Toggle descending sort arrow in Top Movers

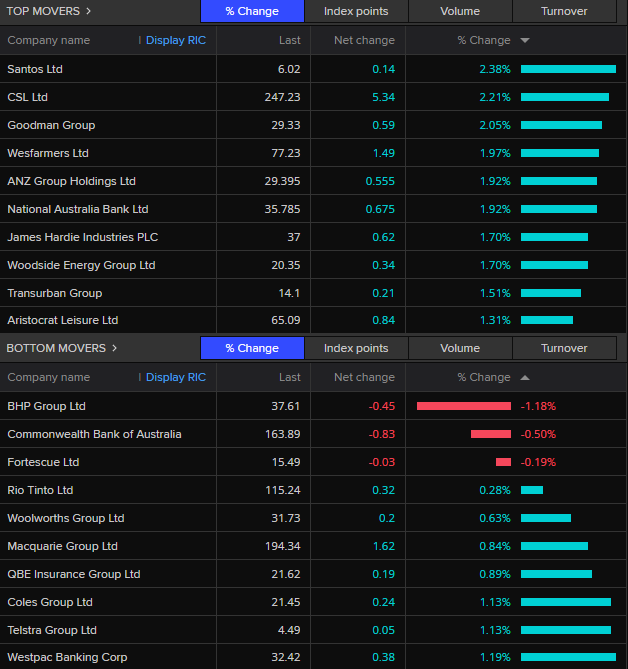(525, 41)
